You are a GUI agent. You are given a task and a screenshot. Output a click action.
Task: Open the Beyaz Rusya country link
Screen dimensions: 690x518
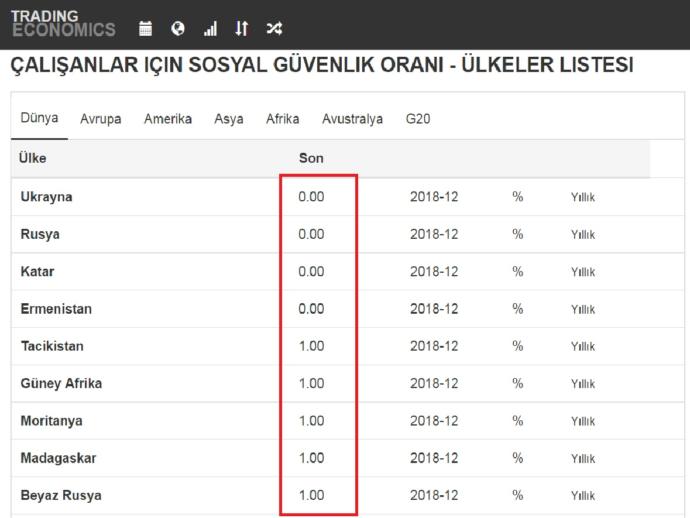[61, 496]
